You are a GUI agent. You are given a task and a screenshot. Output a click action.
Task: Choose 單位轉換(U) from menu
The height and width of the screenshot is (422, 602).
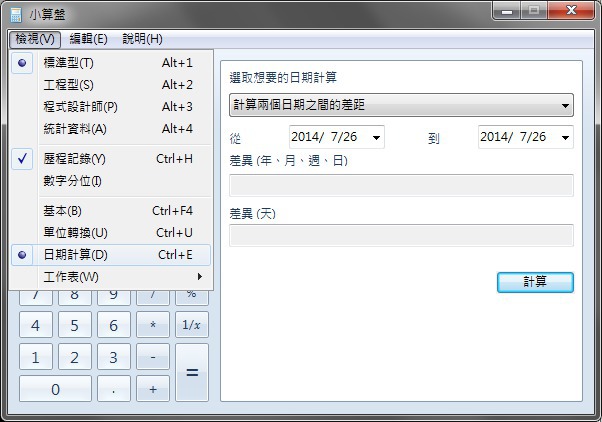tap(111, 233)
